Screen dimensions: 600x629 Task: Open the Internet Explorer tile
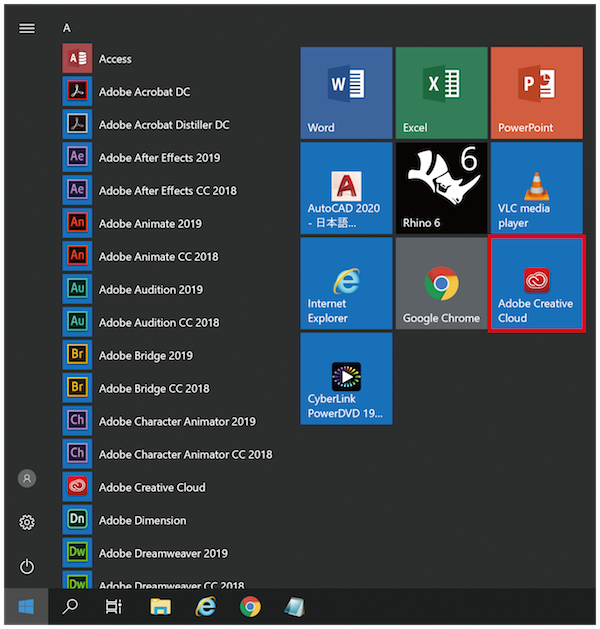tap(346, 283)
